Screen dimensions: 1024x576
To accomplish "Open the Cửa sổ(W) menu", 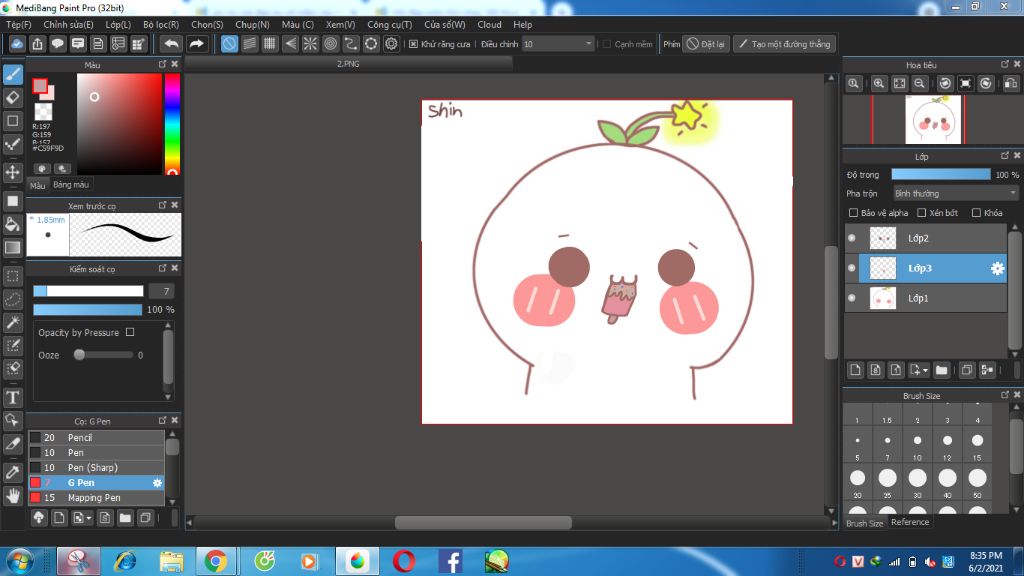I will coord(445,25).
